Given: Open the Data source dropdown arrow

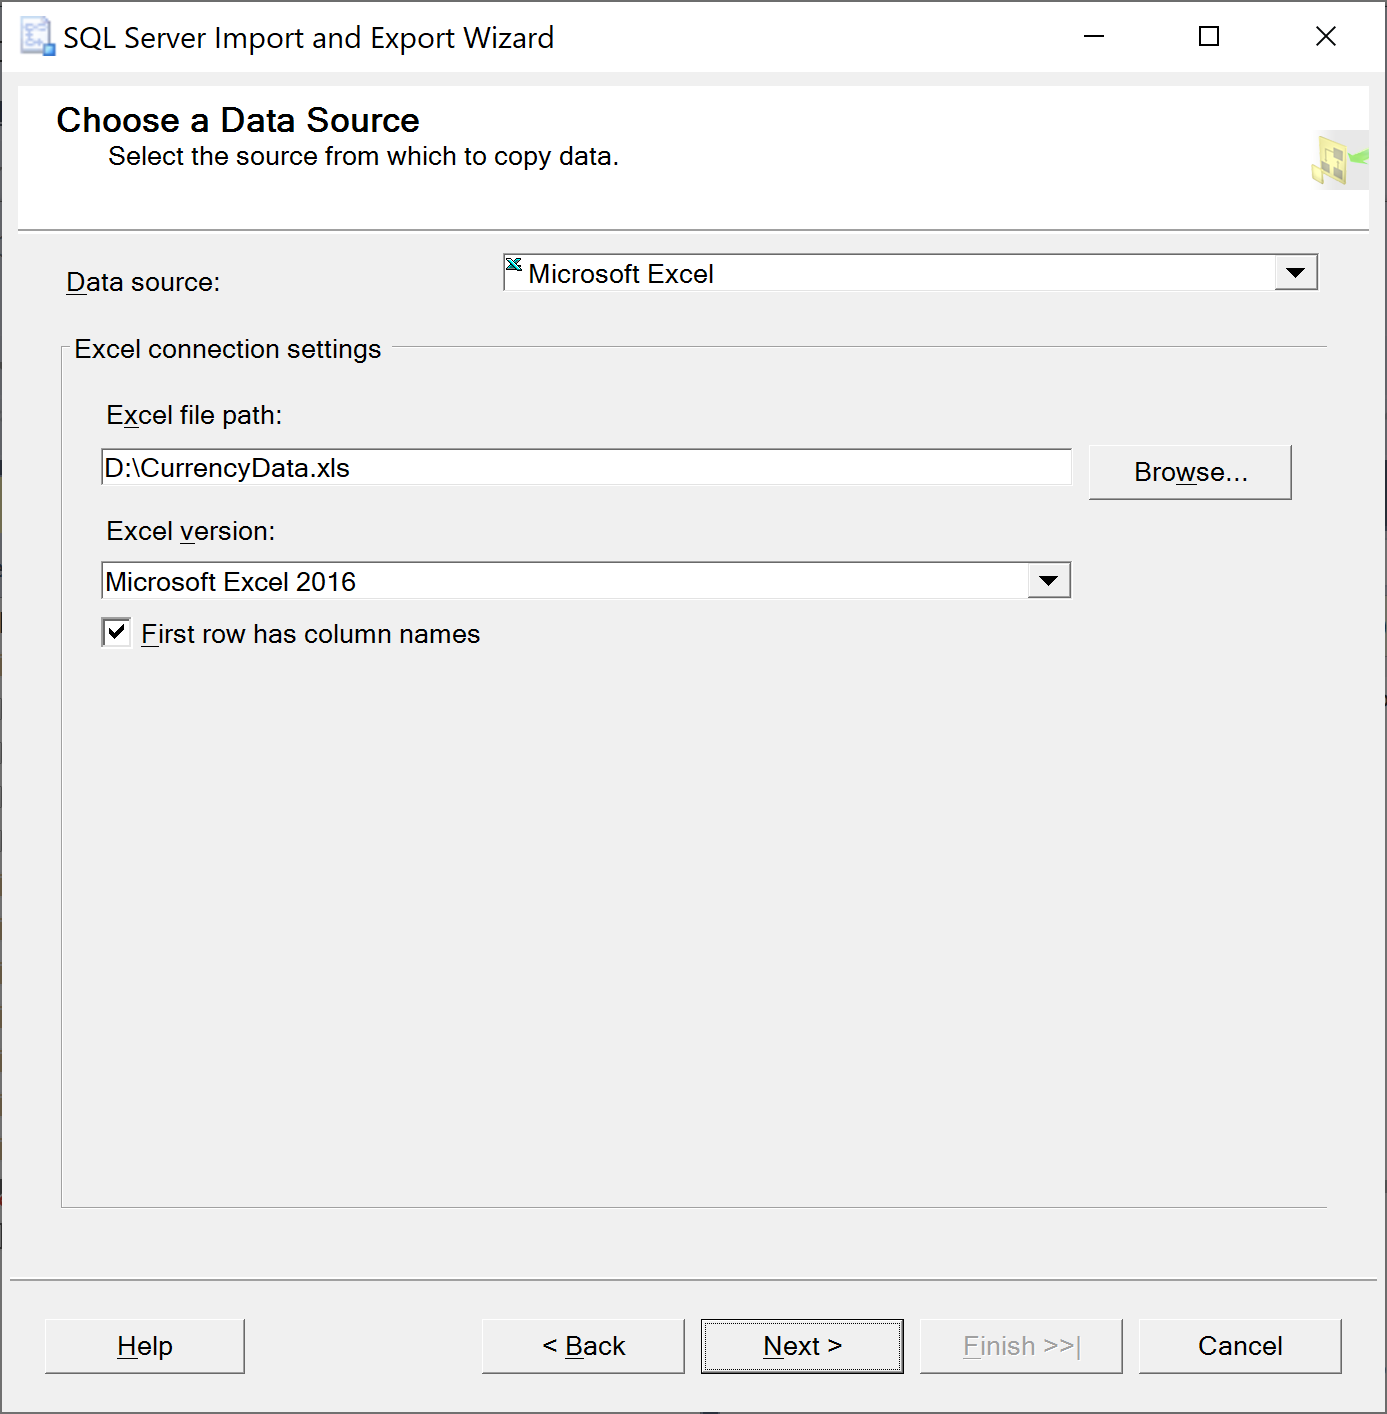Looking at the screenshot, I should (x=1296, y=272).
